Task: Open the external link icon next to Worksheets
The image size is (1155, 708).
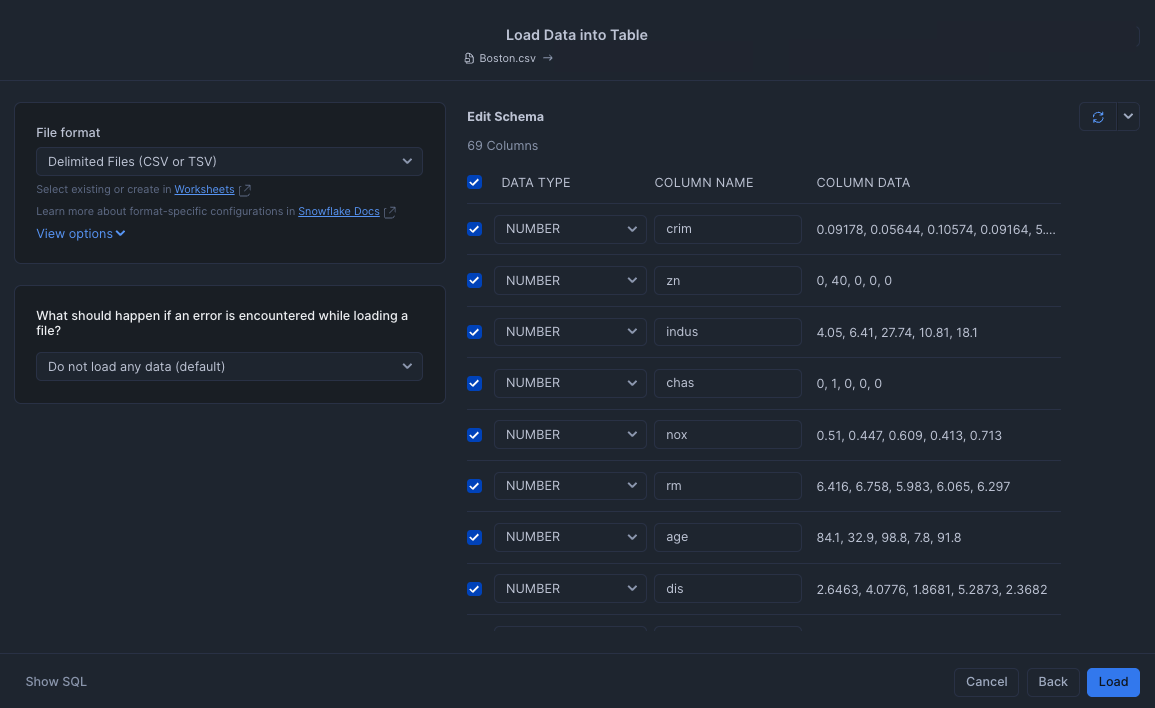Action: coord(244,189)
